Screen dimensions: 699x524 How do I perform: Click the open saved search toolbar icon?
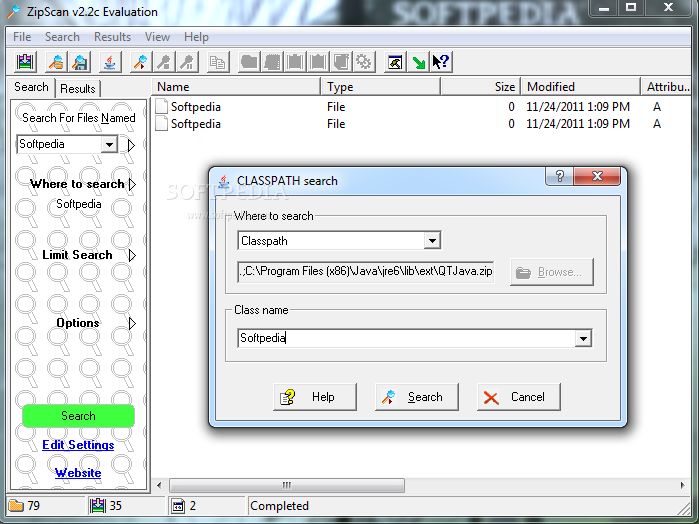click(56, 62)
